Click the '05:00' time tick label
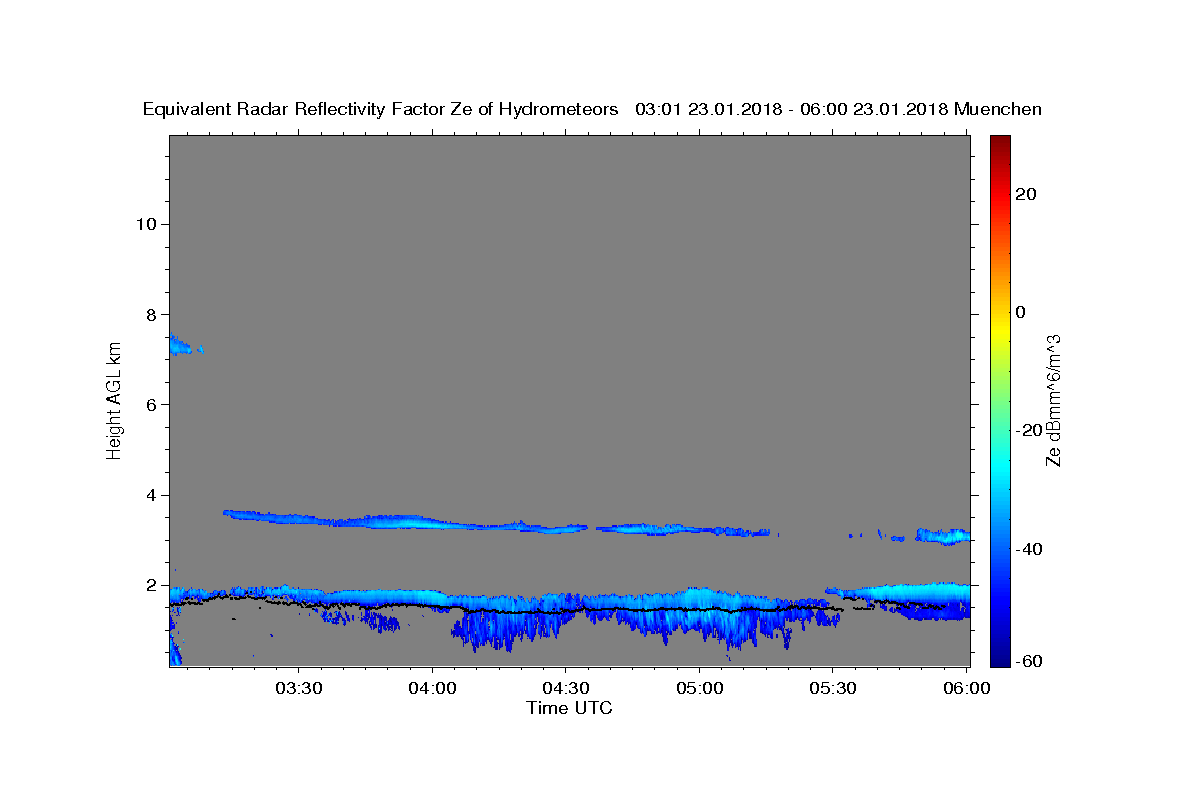The width and height of the screenshot is (1200, 800). (x=699, y=689)
